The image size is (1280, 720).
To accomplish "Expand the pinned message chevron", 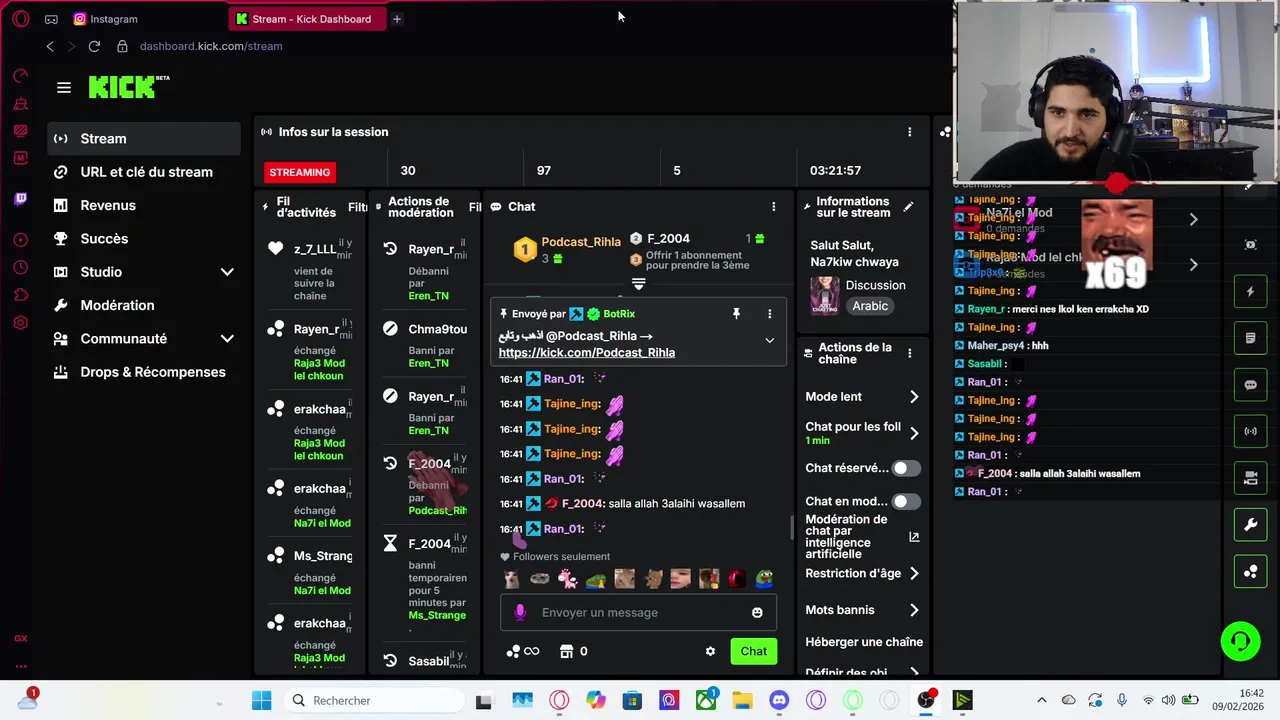I will (x=769, y=341).
